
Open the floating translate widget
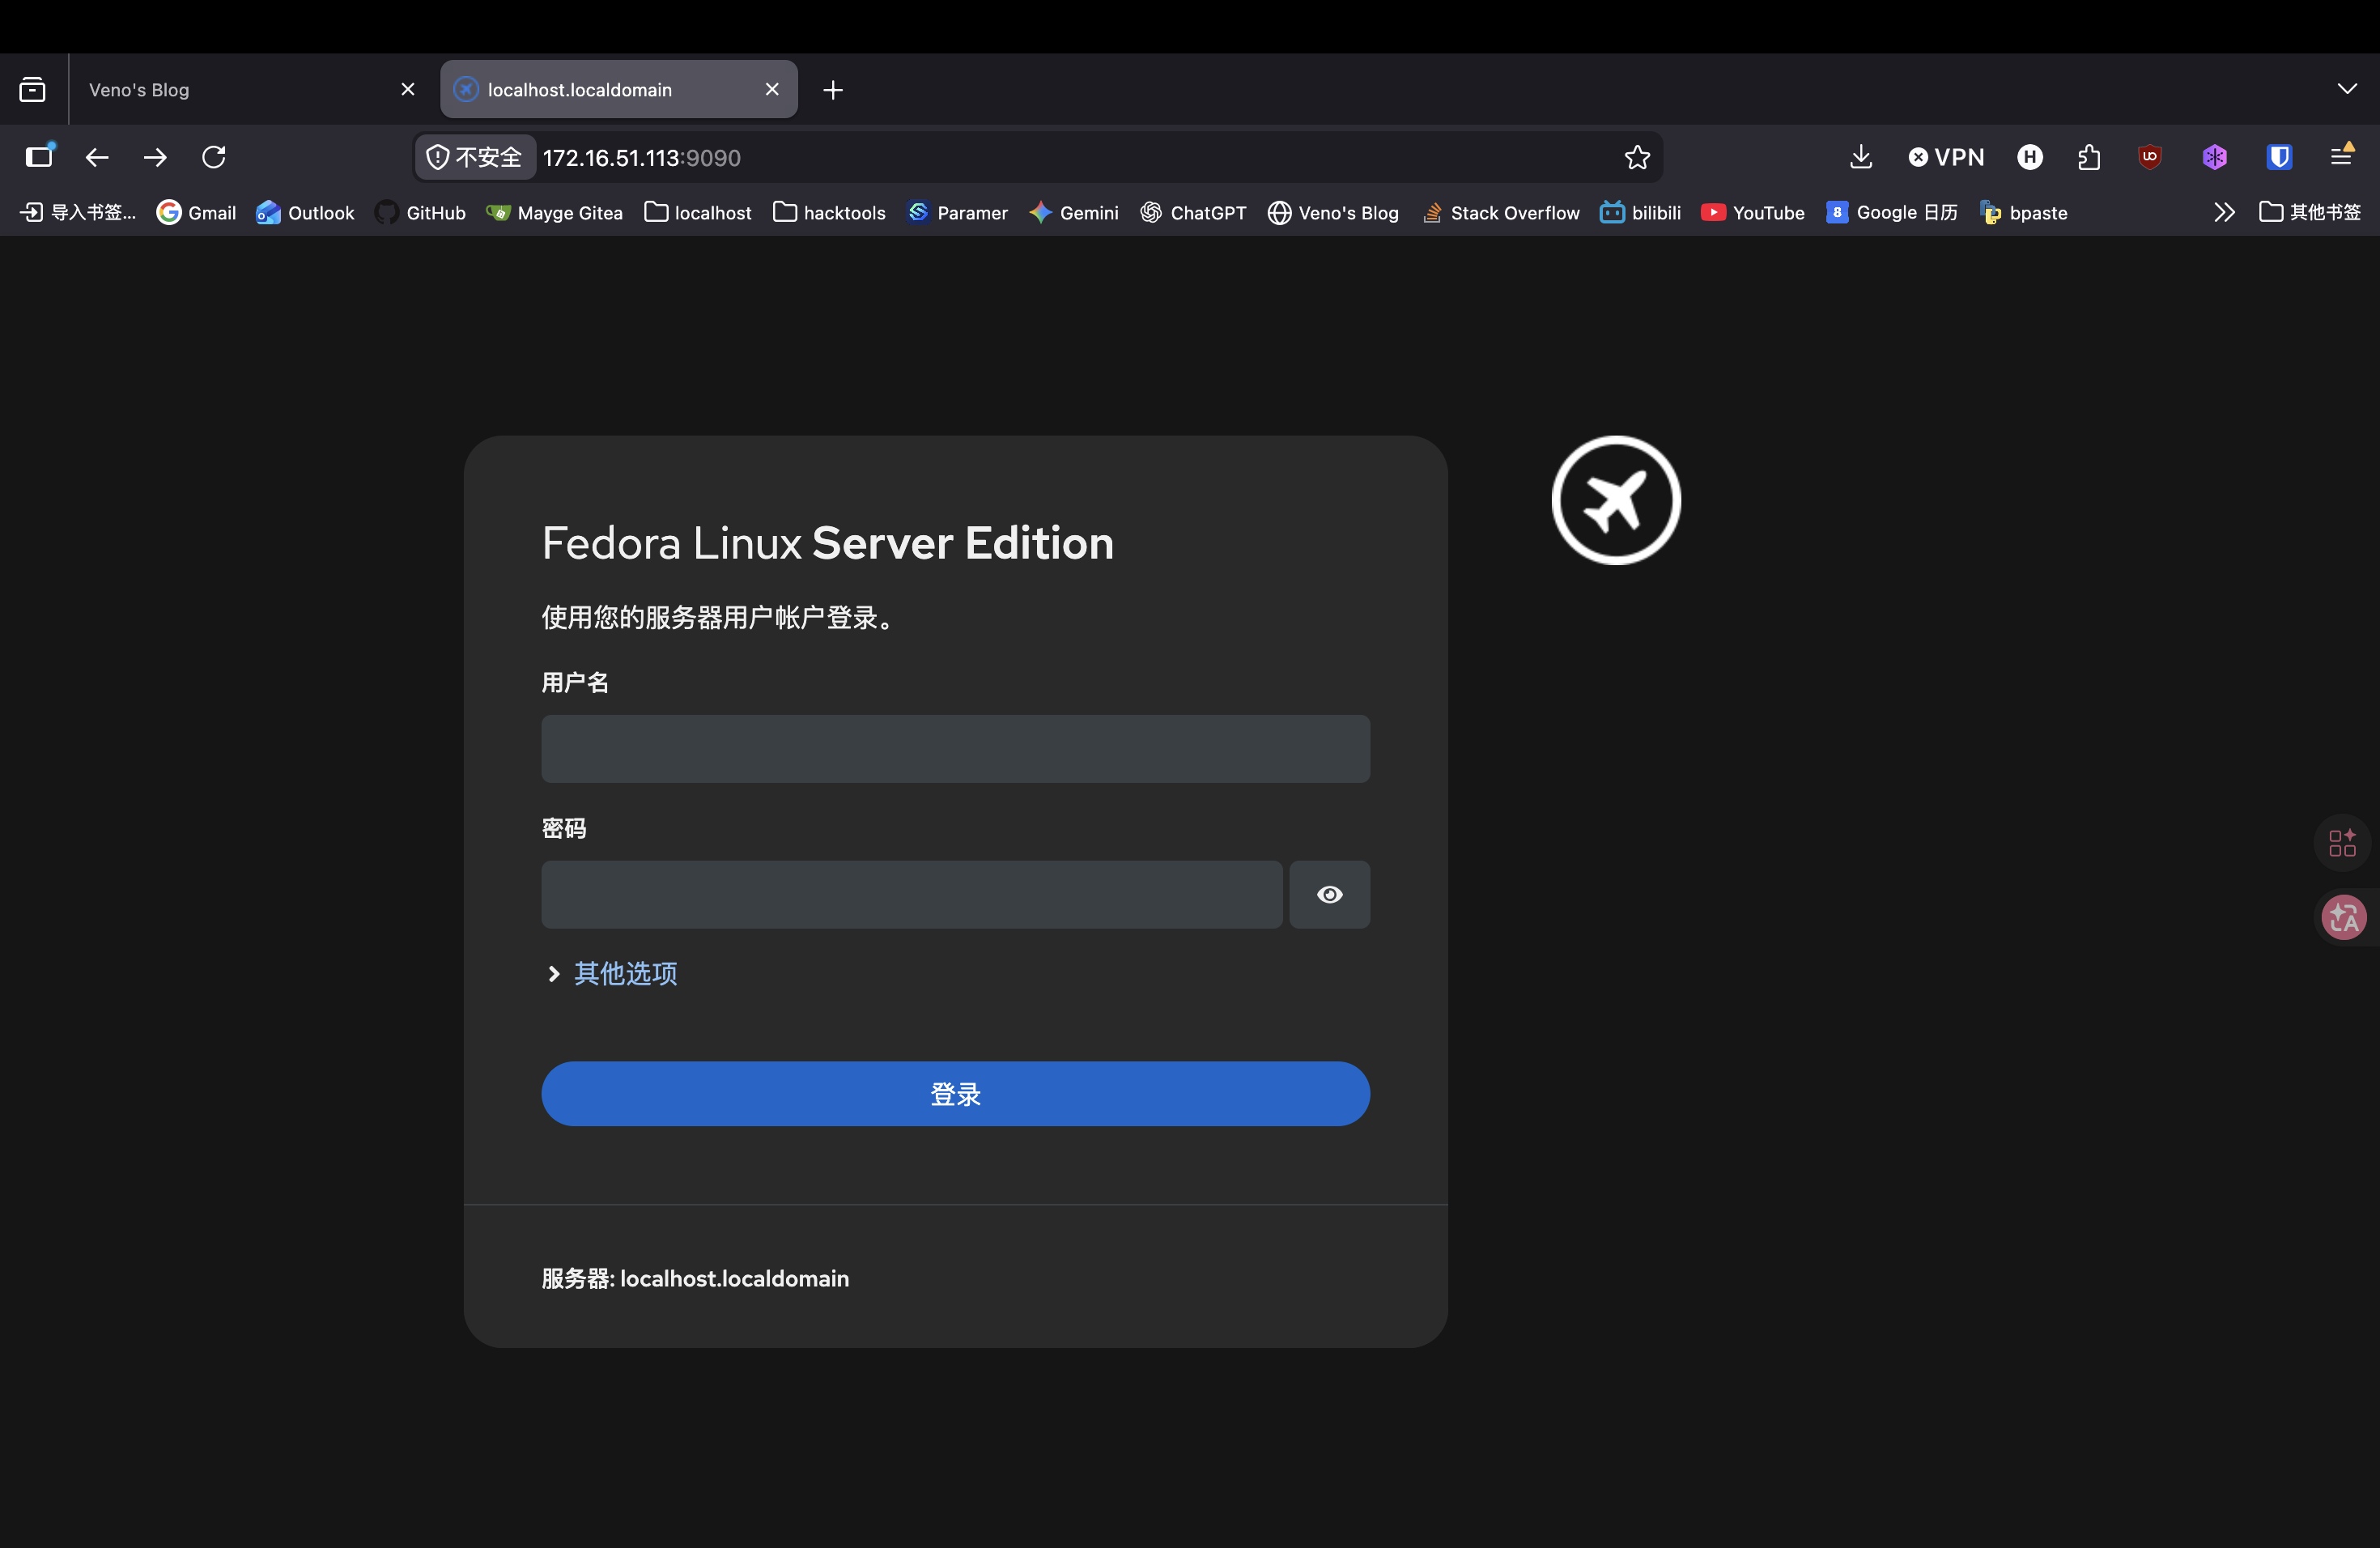coord(2344,917)
